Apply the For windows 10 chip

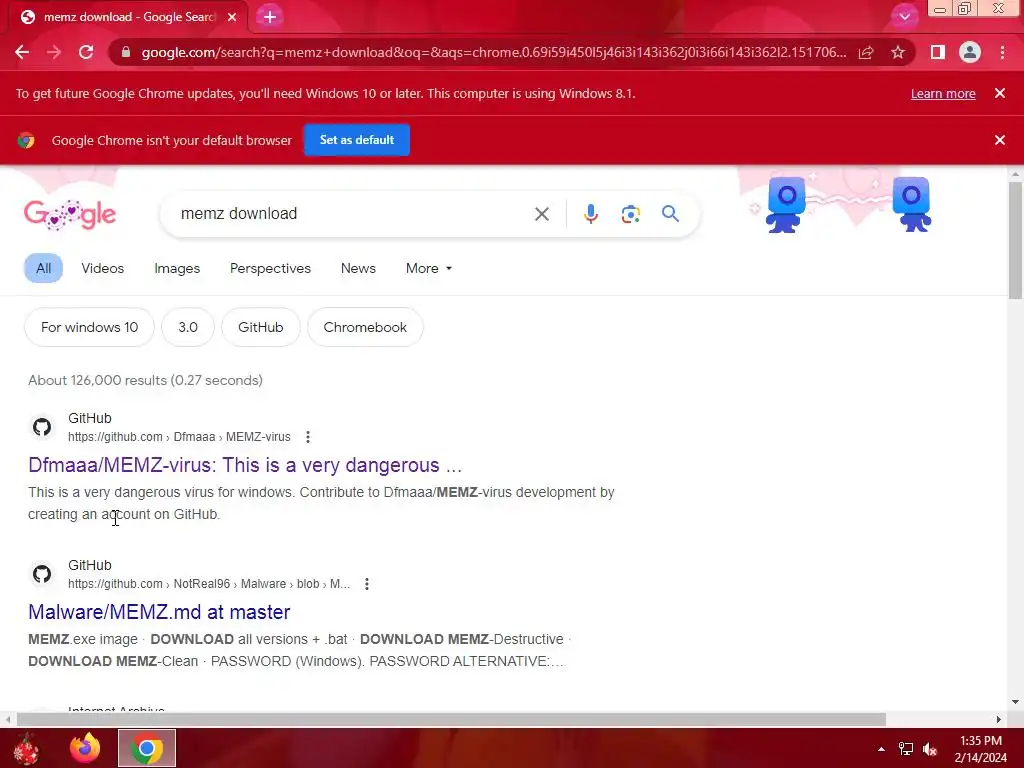[x=89, y=327]
